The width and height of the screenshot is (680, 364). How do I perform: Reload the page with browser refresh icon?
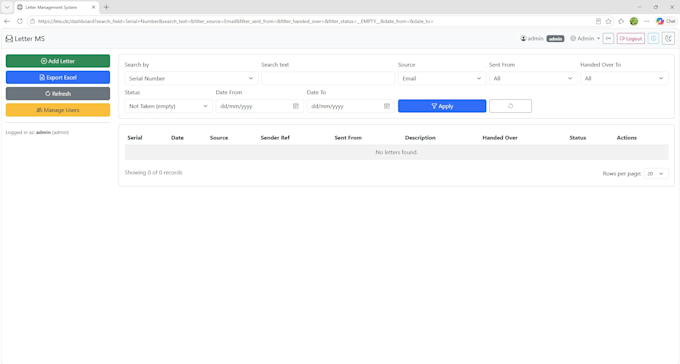click(20, 21)
